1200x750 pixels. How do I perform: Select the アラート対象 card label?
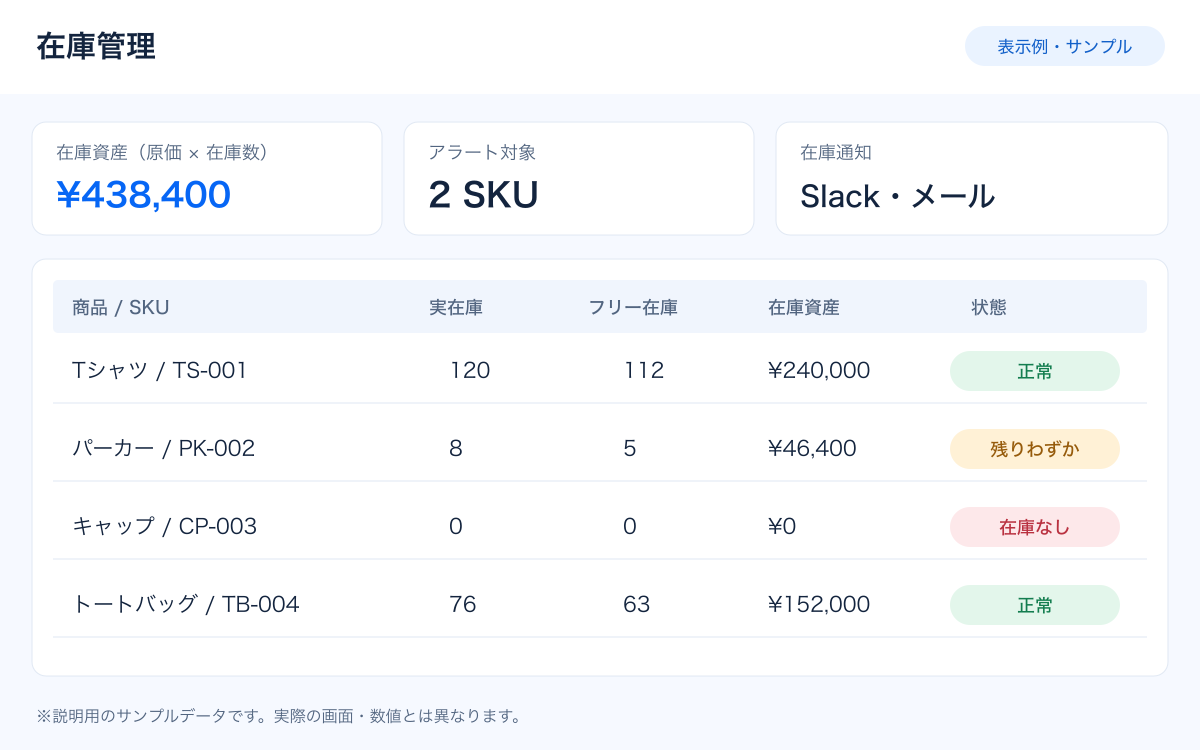[x=482, y=153]
